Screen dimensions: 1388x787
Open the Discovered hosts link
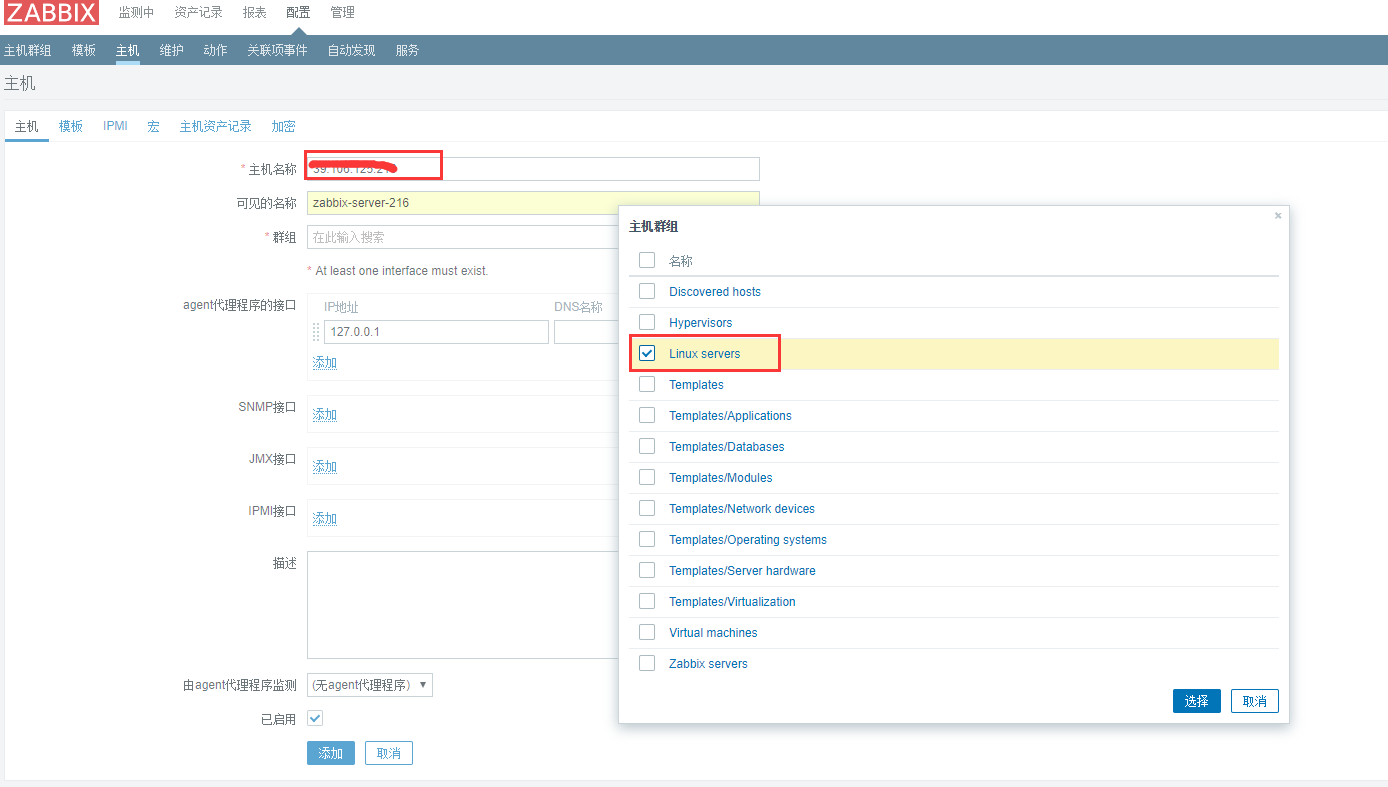[x=715, y=292]
